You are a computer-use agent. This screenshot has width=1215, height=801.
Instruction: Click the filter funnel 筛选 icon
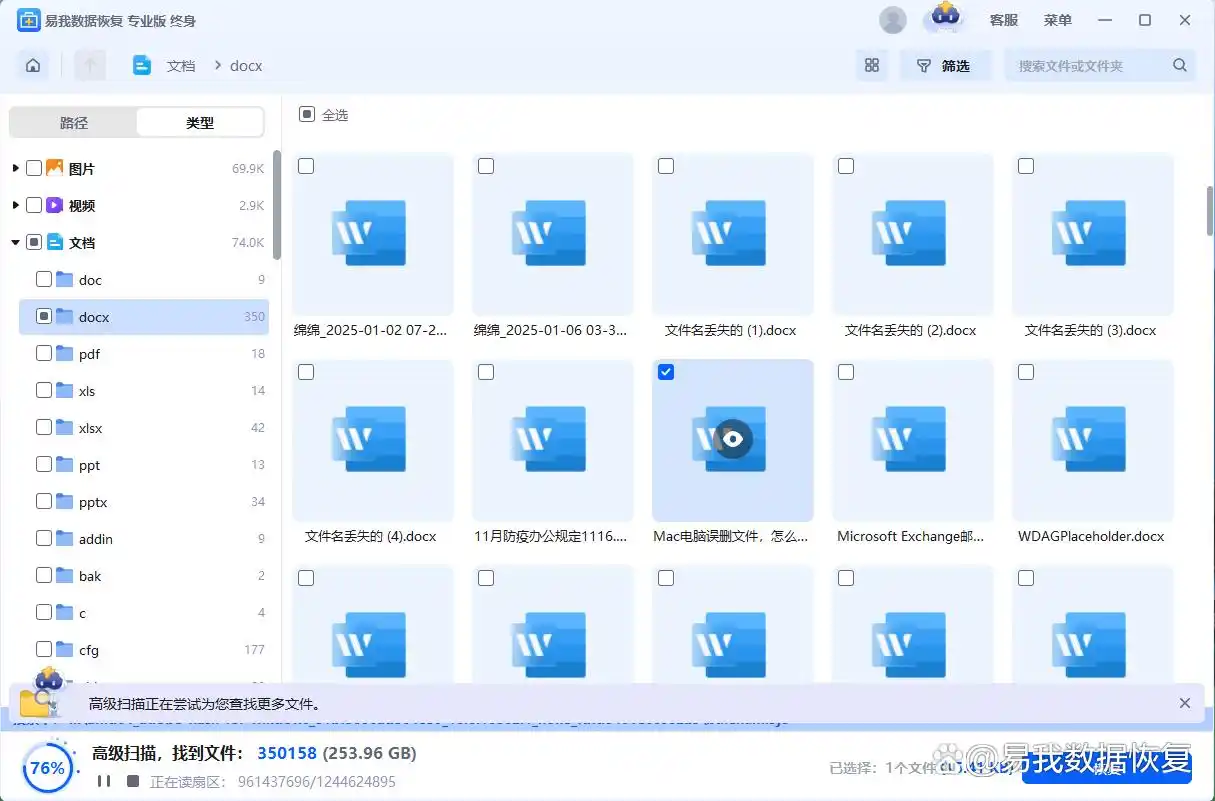[945, 64]
